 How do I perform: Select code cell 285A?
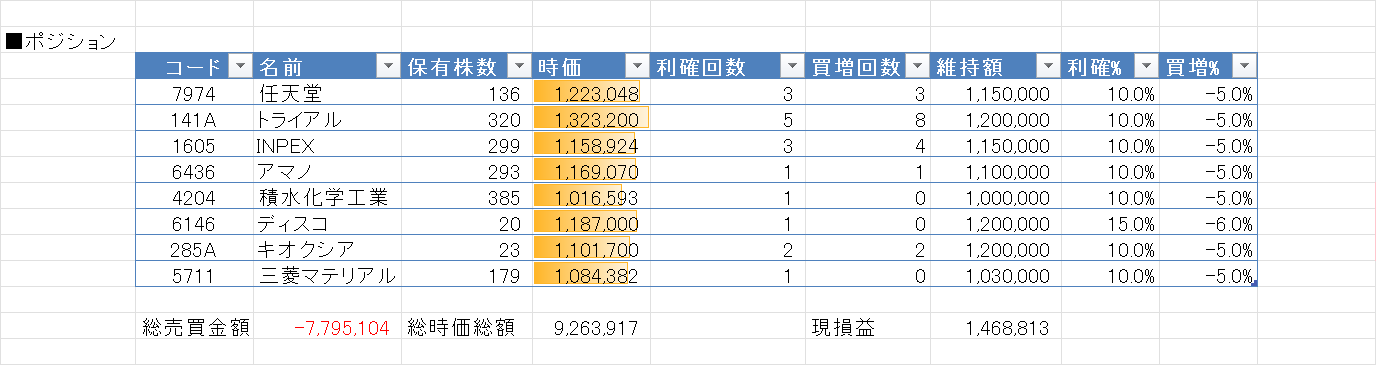(x=194, y=249)
